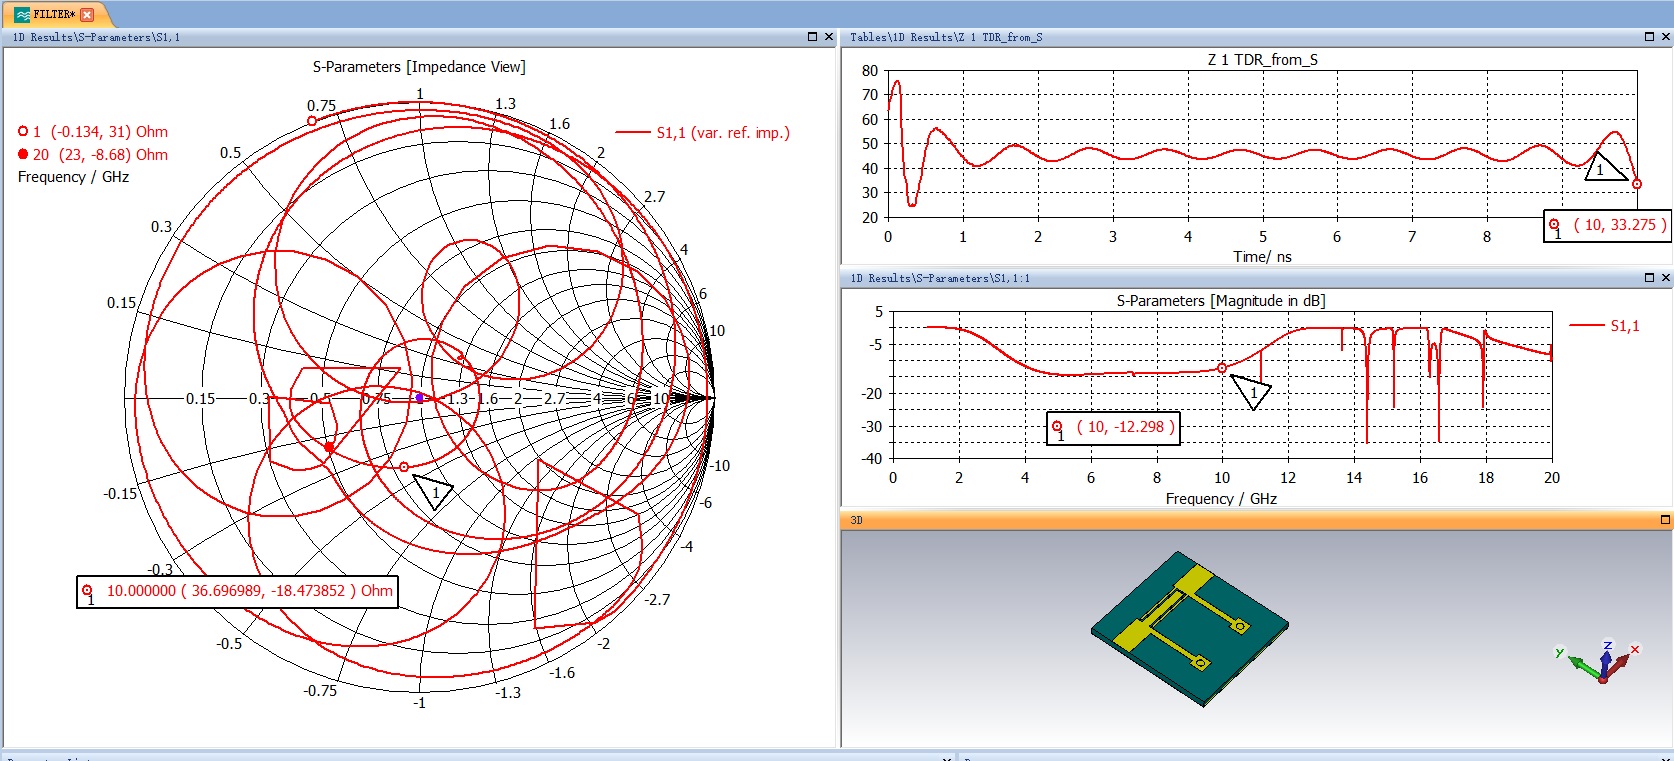1674x761 pixels.
Task: Click the Time/ ns axis label
Action: 1262,257
